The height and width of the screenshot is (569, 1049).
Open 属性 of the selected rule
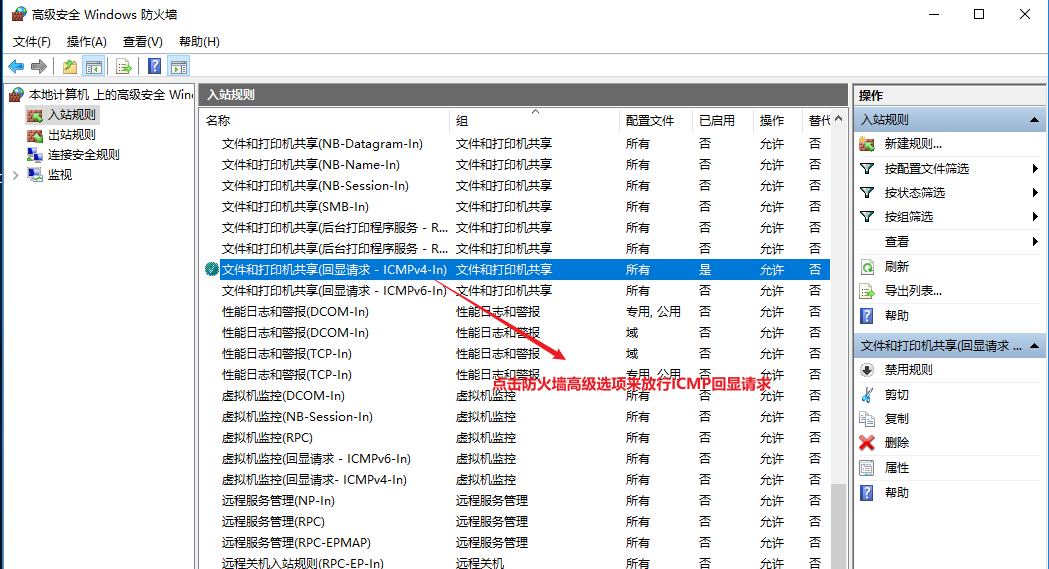click(896, 468)
